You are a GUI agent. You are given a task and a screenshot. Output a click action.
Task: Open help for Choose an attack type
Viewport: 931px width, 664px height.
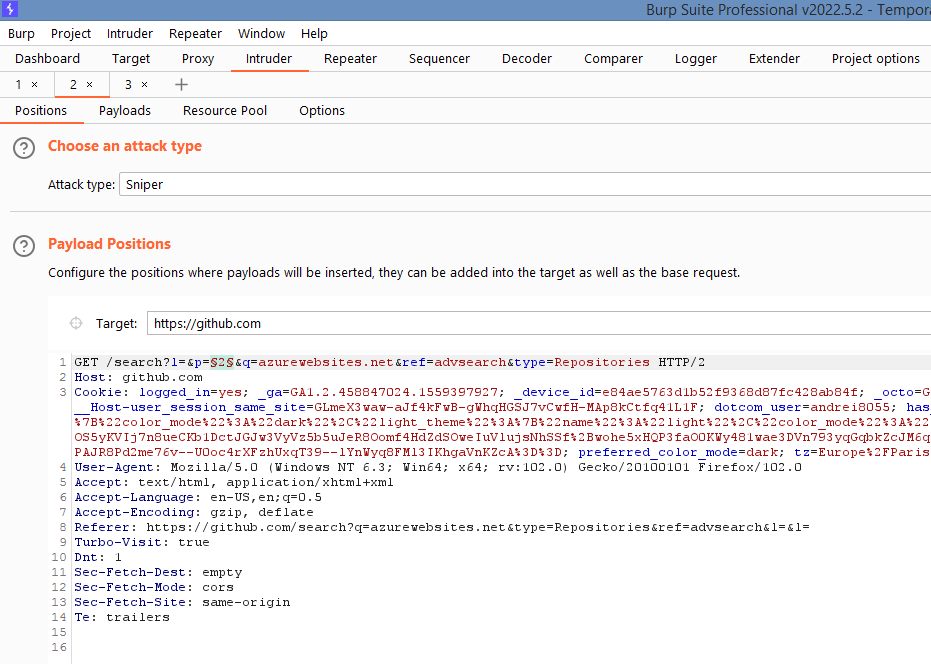coord(24,148)
